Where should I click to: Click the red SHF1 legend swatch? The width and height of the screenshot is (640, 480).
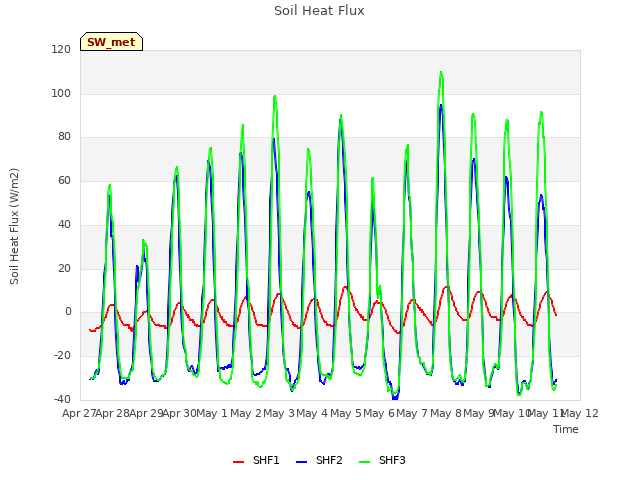tap(238, 462)
